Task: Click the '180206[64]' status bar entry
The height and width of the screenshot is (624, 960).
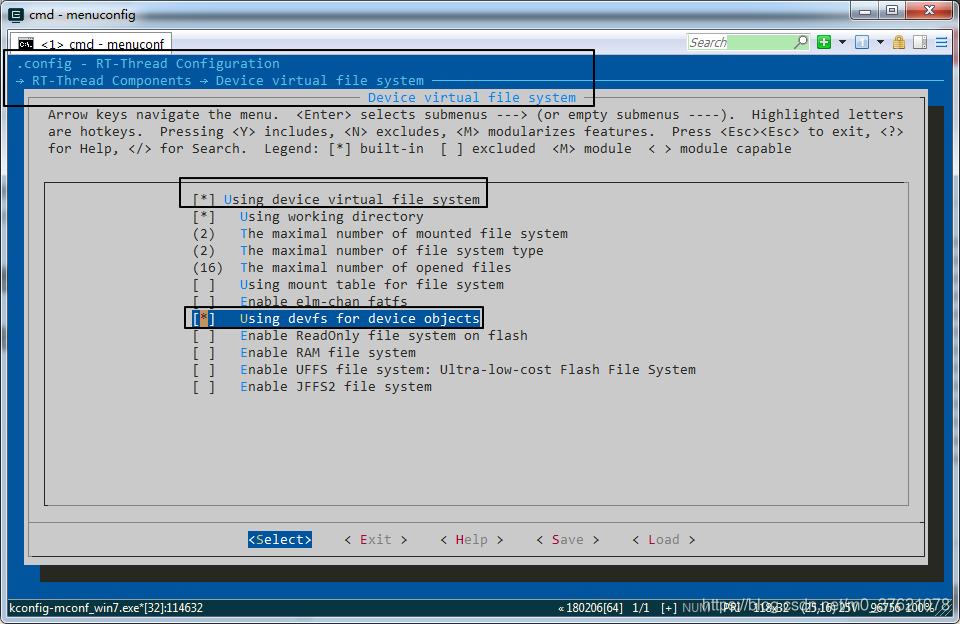Action: coord(590,608)
